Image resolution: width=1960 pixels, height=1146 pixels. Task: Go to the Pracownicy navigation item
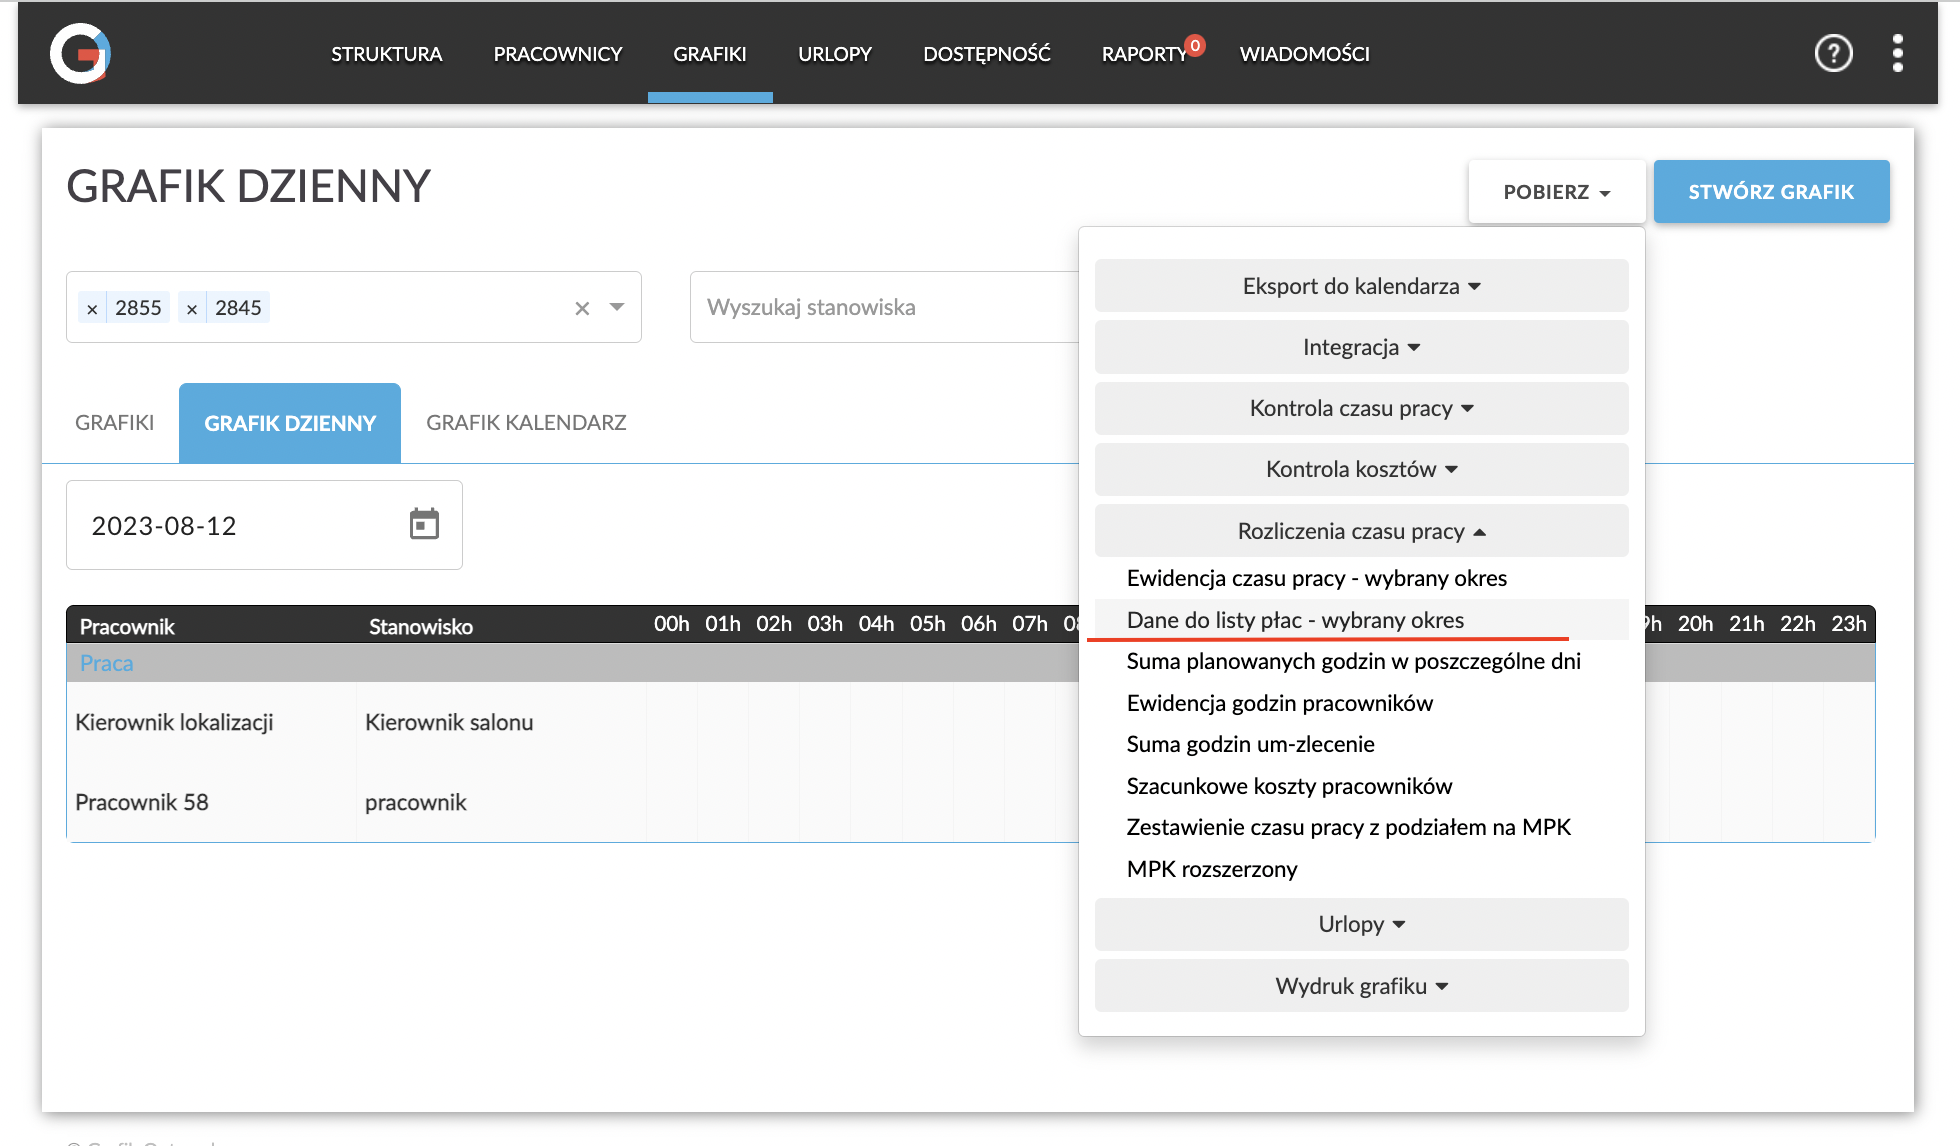pyautogui.click(x=557, y=54)
